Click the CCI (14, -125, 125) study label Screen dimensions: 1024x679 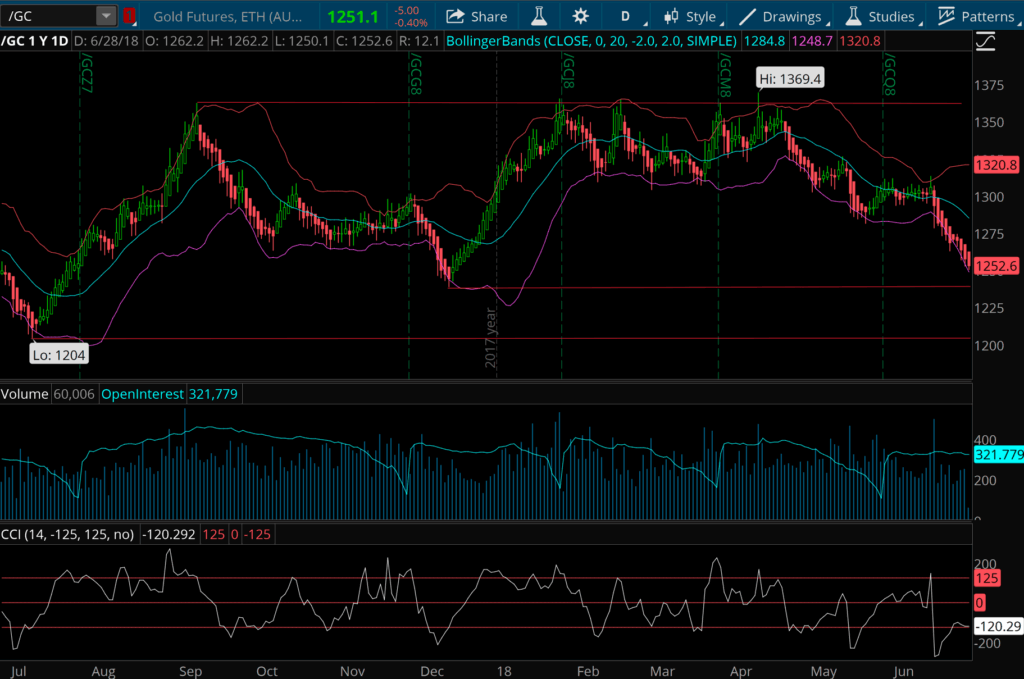pyautogui.click(x=66, y=534)
